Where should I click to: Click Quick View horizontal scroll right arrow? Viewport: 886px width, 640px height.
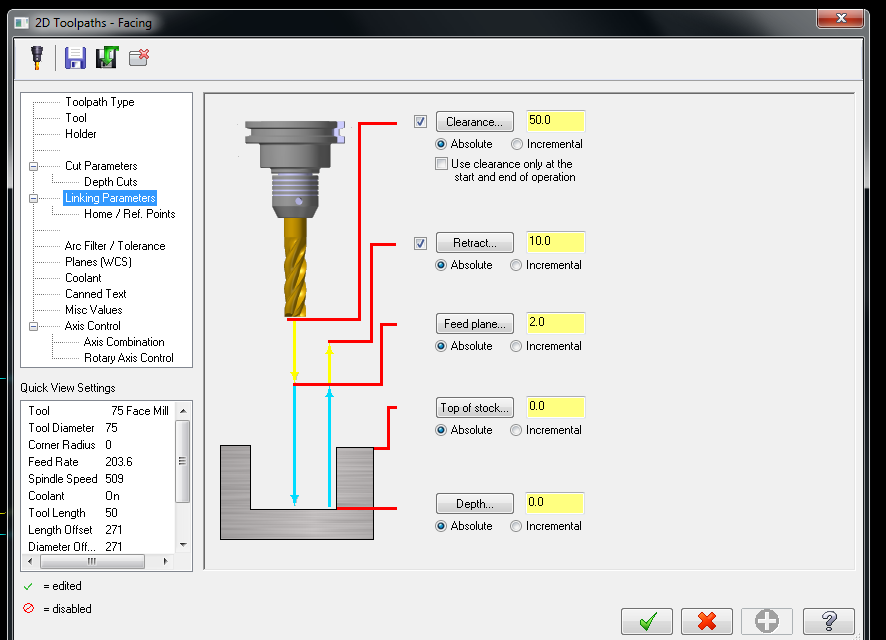point(166,561)
